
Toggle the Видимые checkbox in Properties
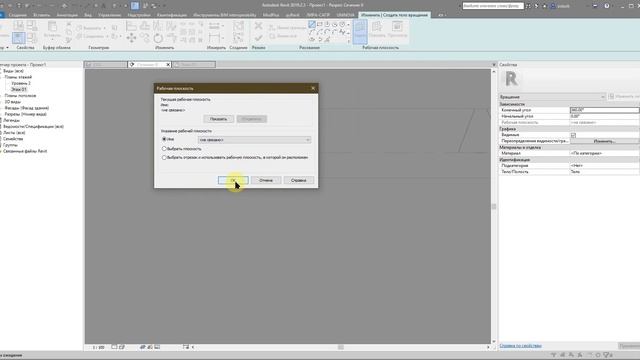point(573,135)
